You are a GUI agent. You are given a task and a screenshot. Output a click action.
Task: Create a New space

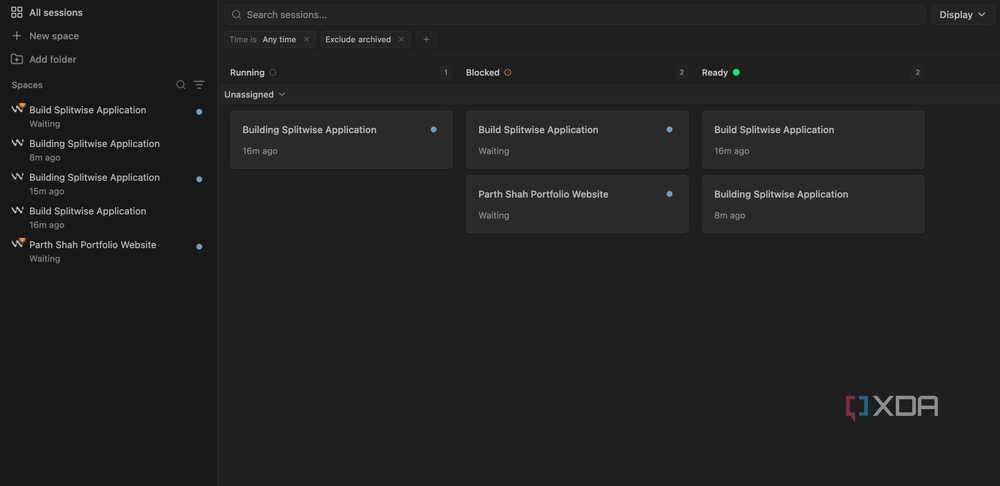pyautogui.click(x=54, y=36)
